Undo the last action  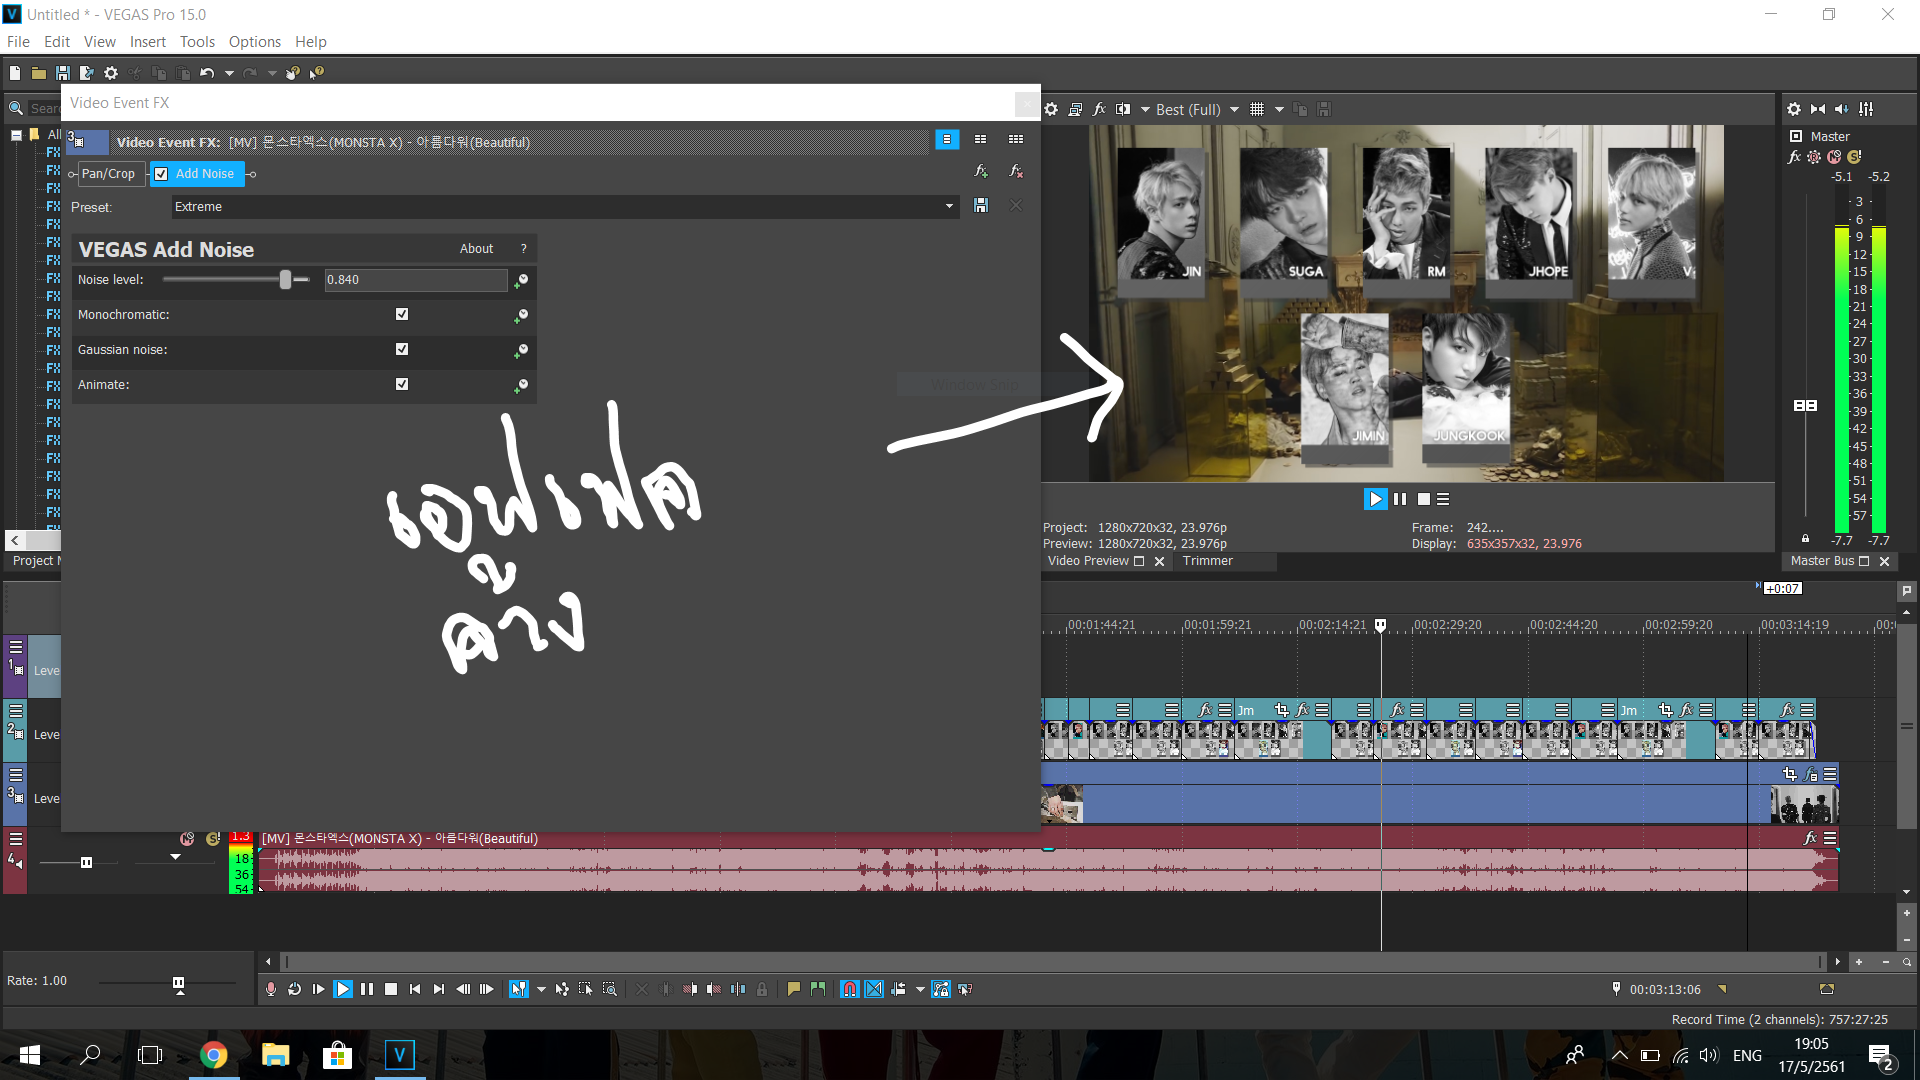point(207,73)
